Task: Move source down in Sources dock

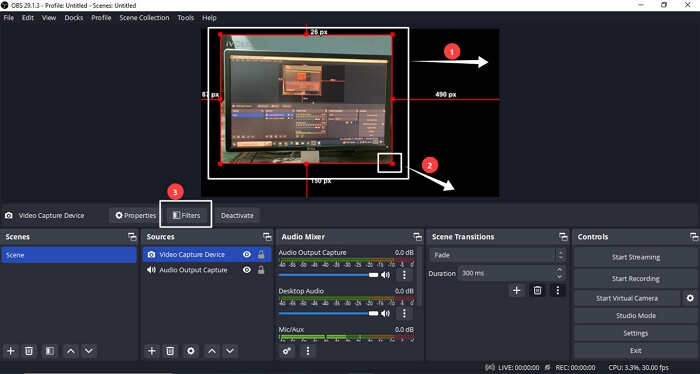Action: point(230,351)
